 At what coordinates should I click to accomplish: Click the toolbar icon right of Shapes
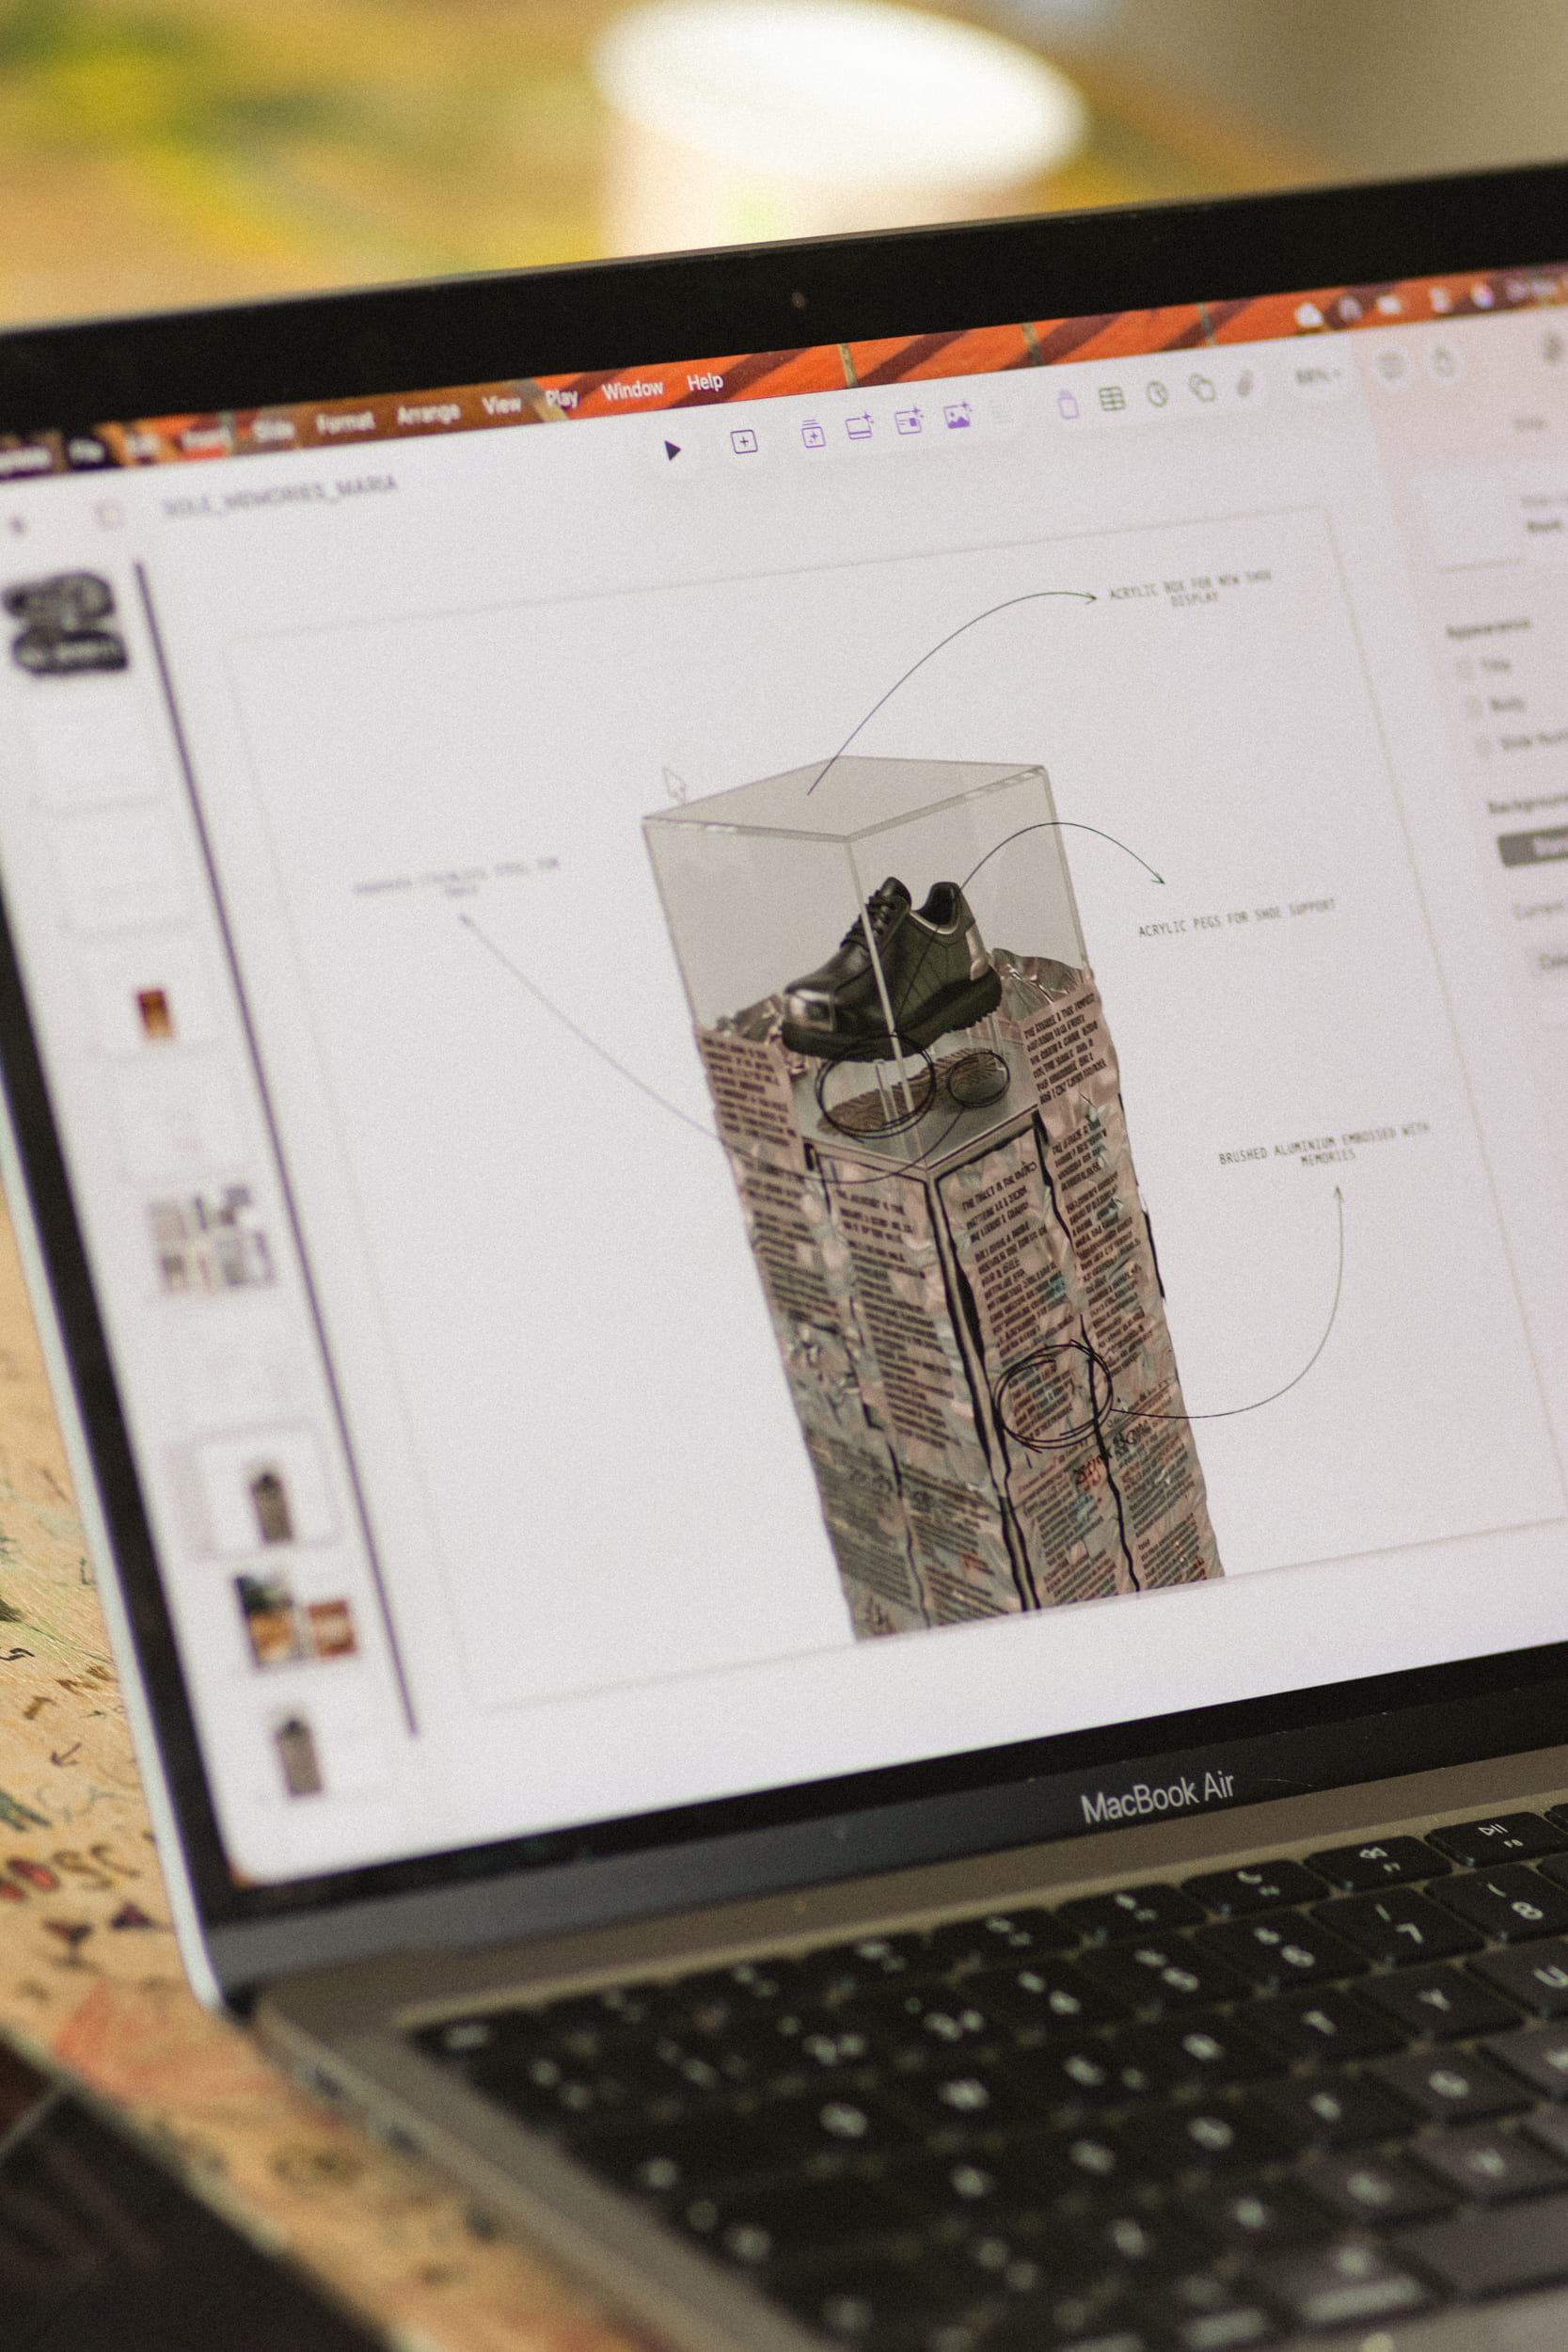1246,383
